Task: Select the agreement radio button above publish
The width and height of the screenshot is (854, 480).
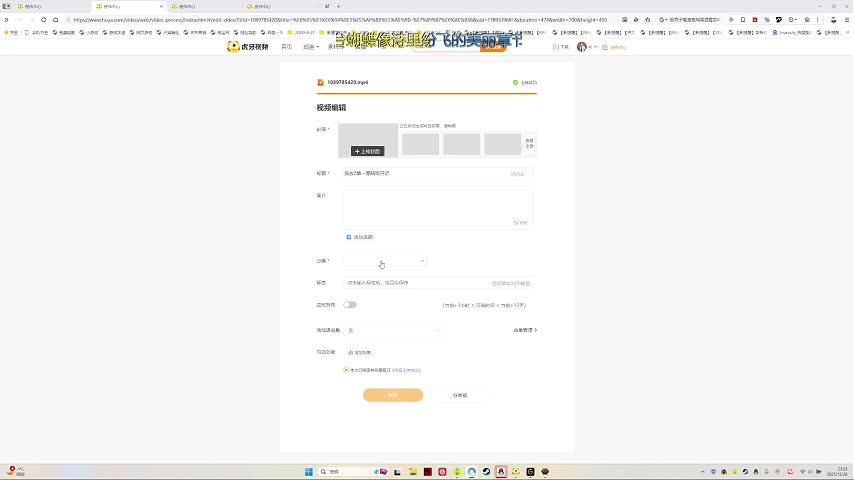Action: 346,370
